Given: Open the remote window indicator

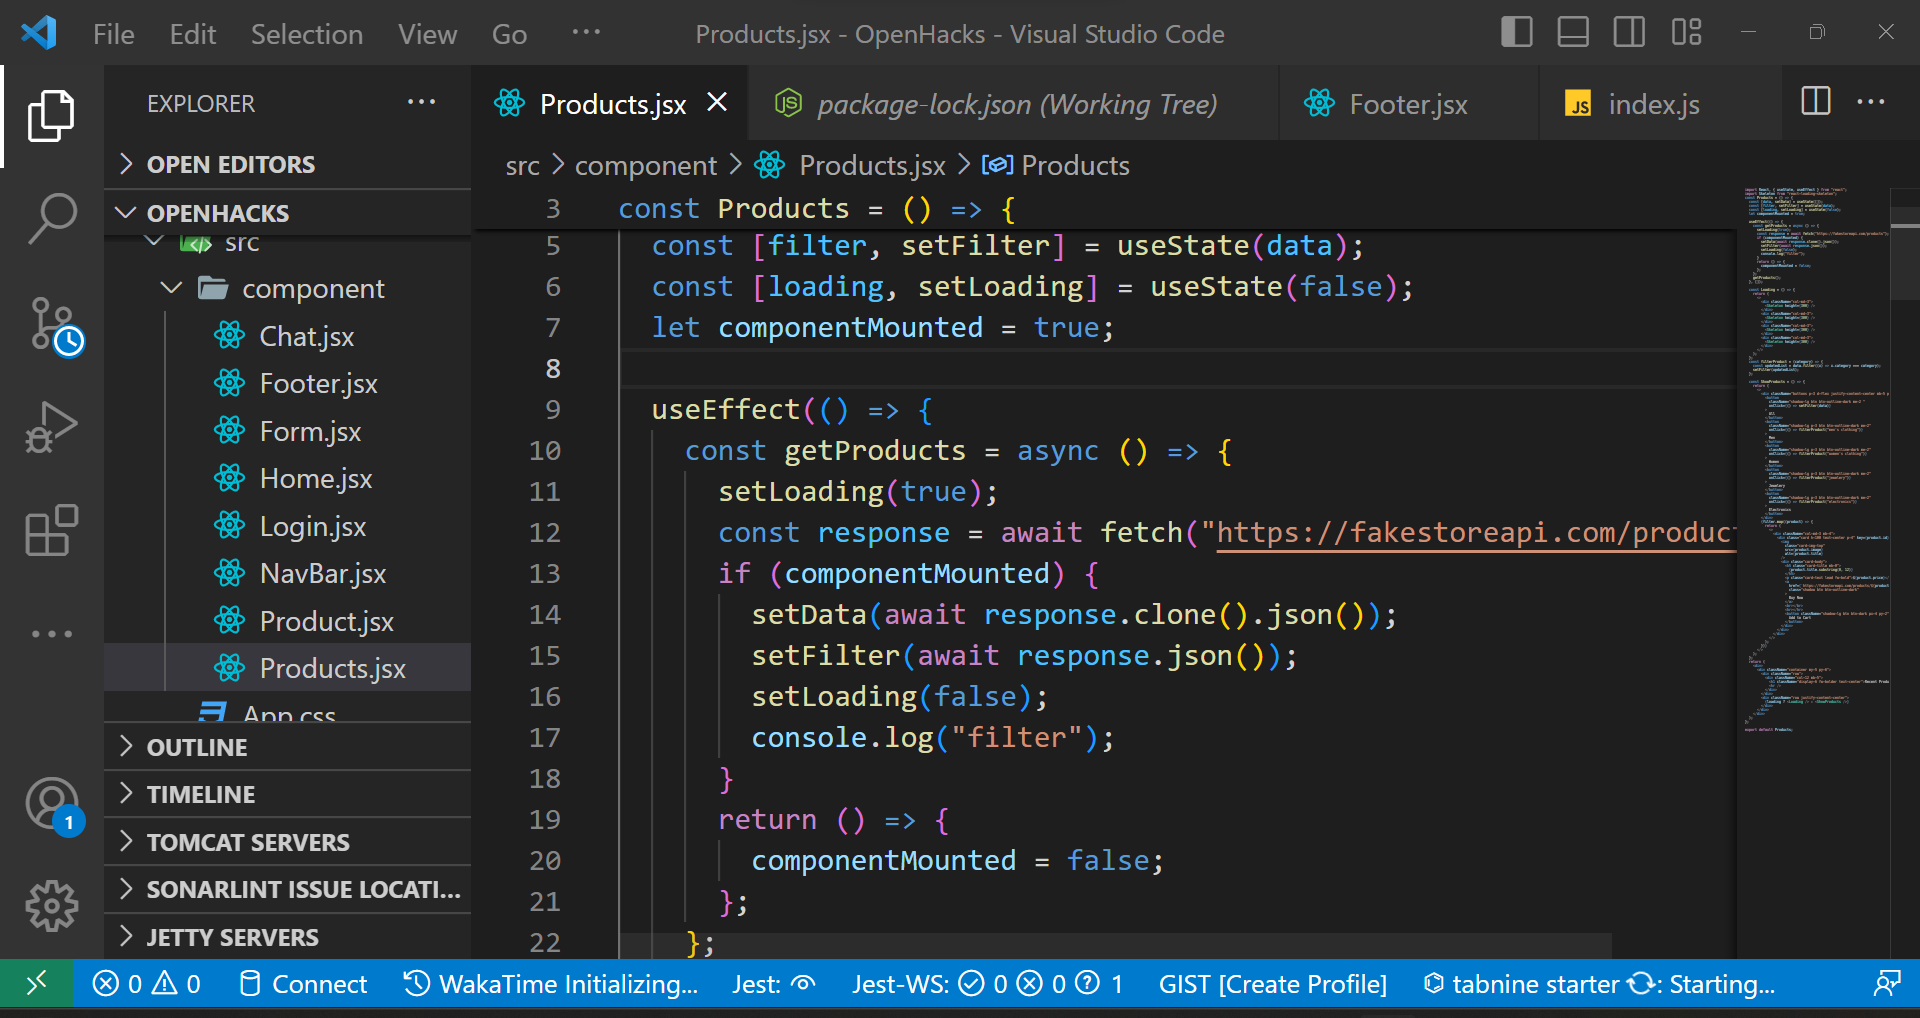Looking at the screenshot, I should point(36,984).
